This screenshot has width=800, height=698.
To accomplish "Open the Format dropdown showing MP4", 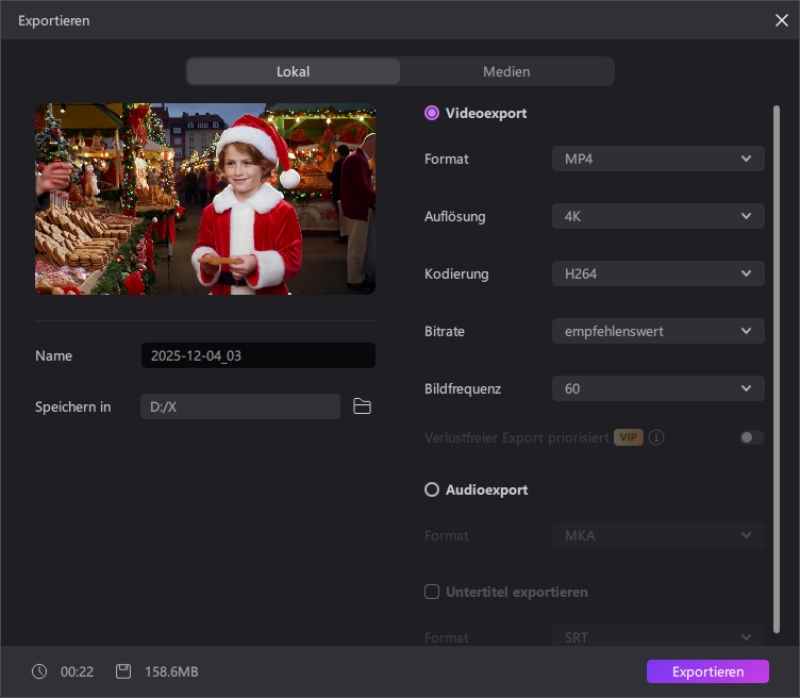I will 658,158.
